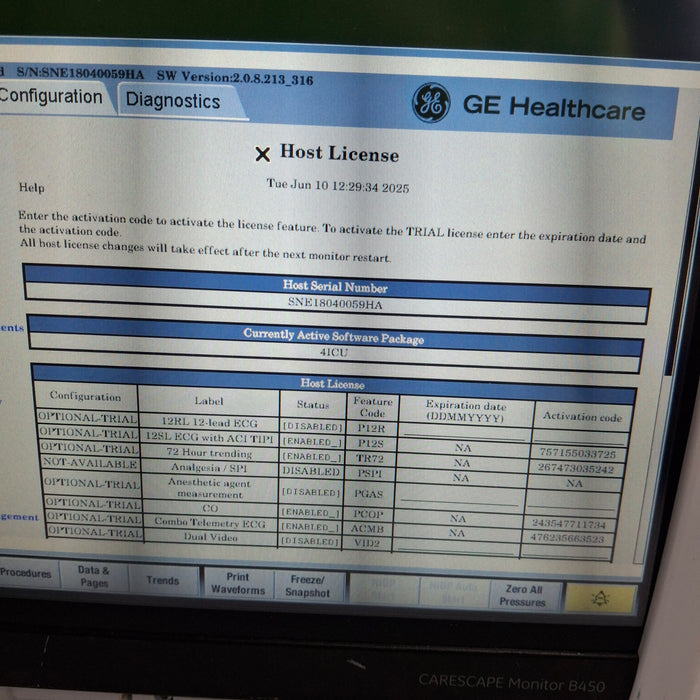Select the 72 Hour trending label

(209, 453)
